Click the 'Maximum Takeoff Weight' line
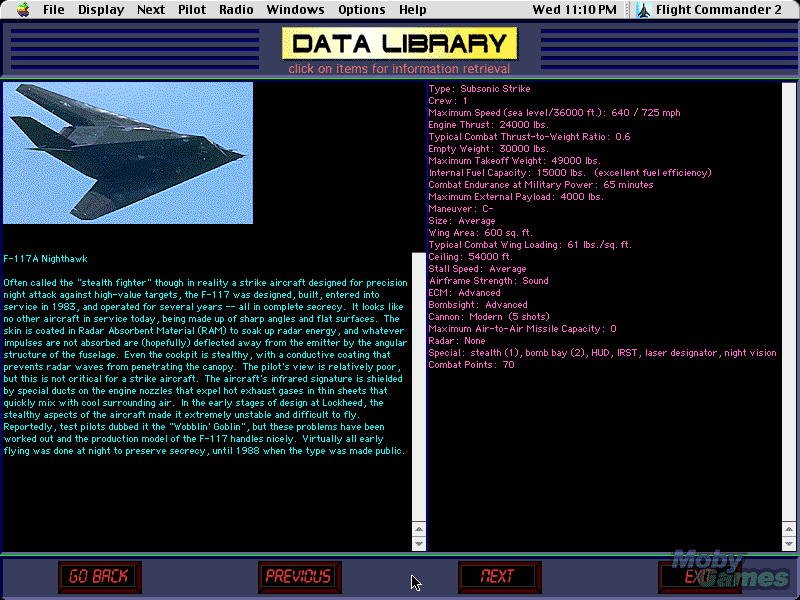Viewport: 800px width, 600px height. coord(514,161)
